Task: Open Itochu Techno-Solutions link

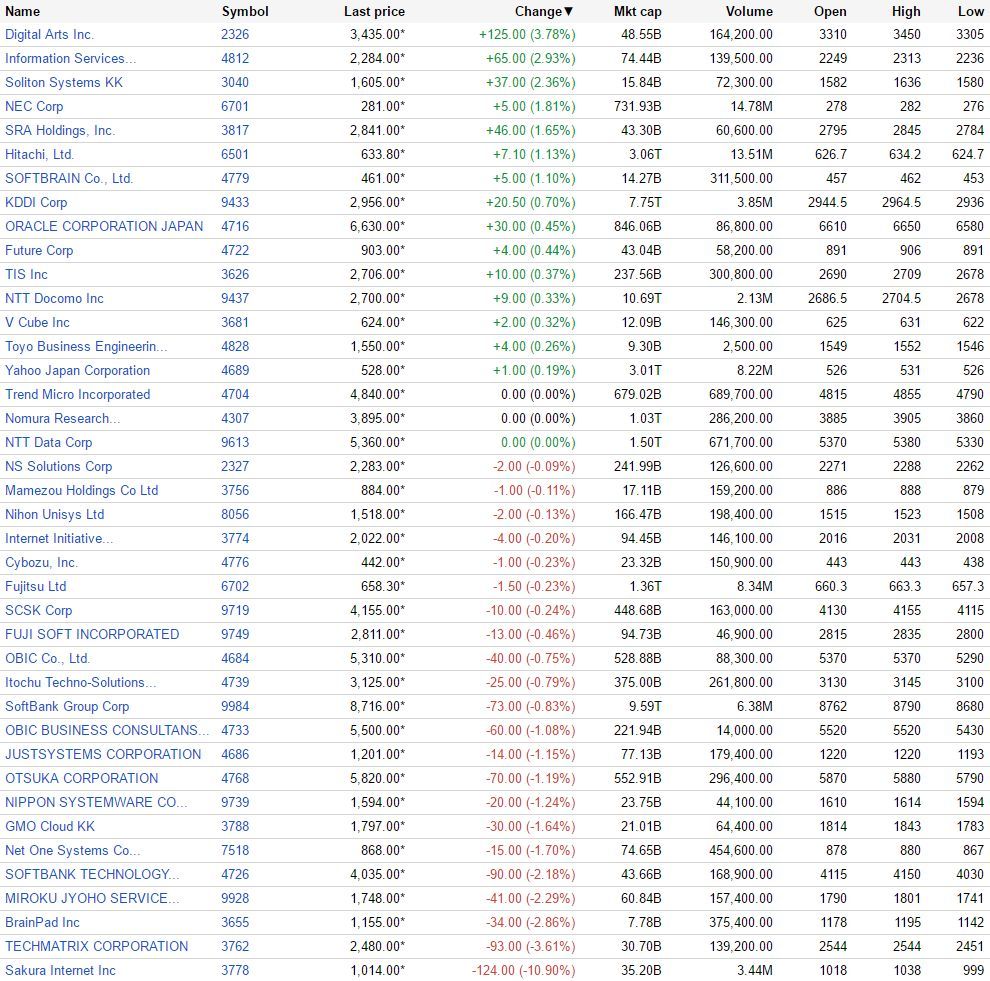Action: (x=81, y=682)
